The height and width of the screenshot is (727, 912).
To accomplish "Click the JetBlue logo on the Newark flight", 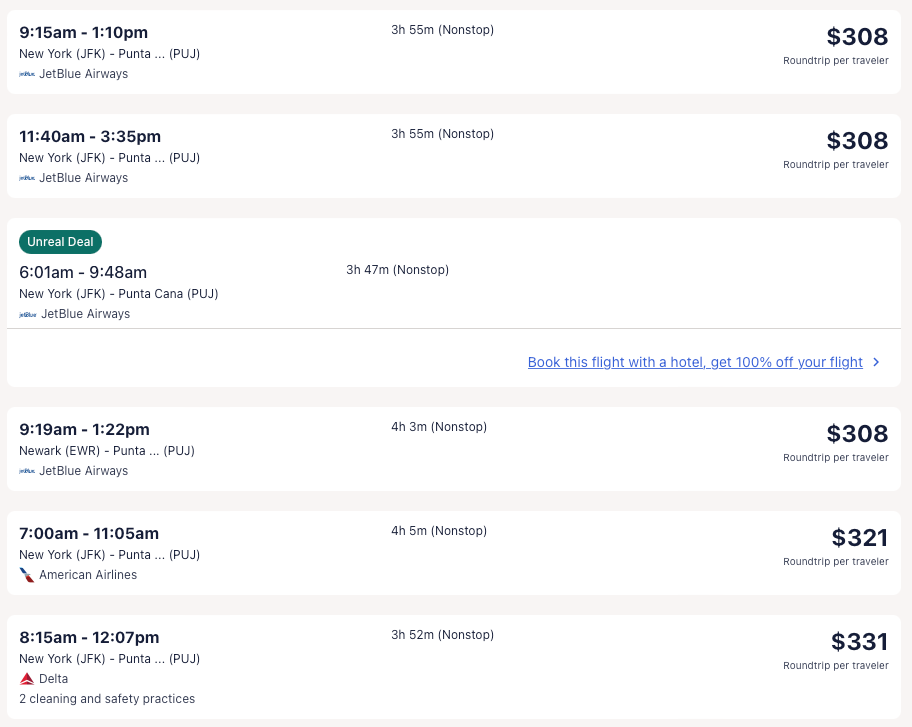I will point(27,471).
